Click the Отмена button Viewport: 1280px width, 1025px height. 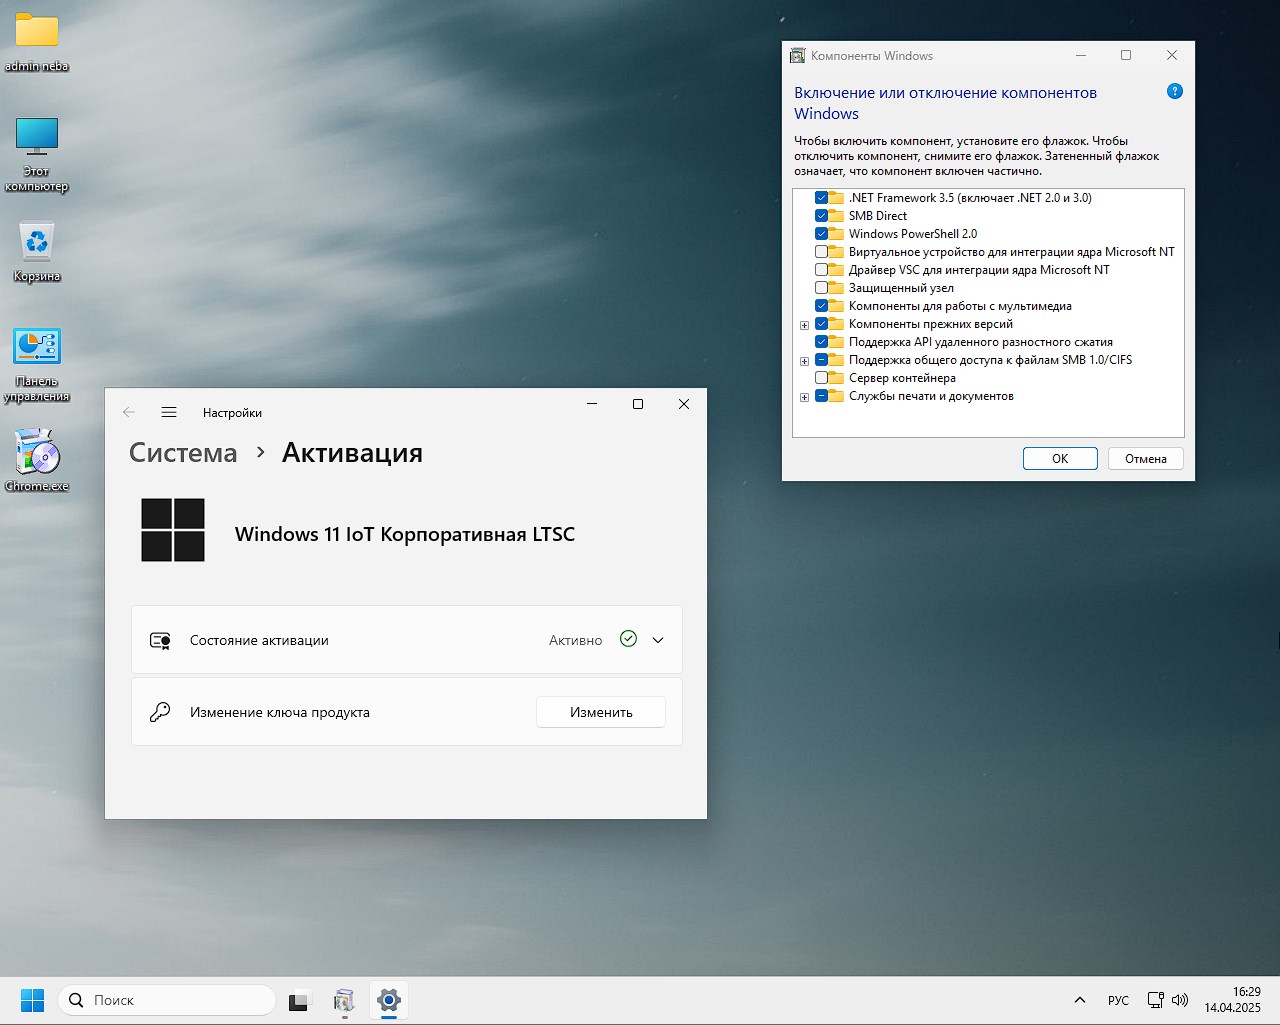1145,459
